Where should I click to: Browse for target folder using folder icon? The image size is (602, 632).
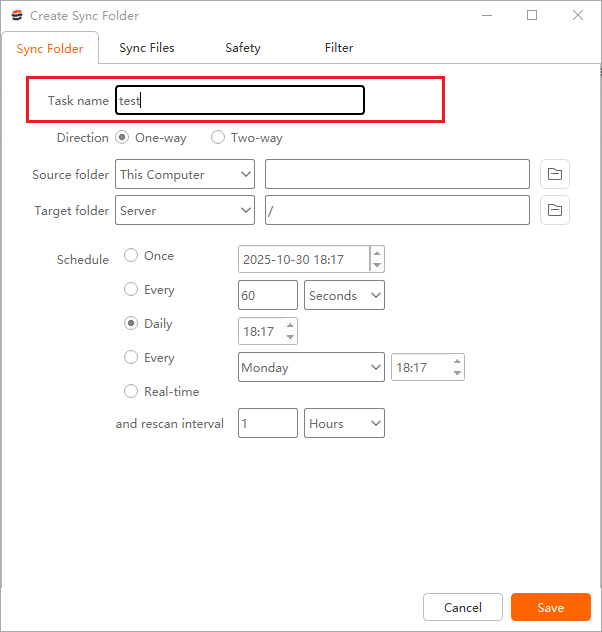tap(555, 210)
